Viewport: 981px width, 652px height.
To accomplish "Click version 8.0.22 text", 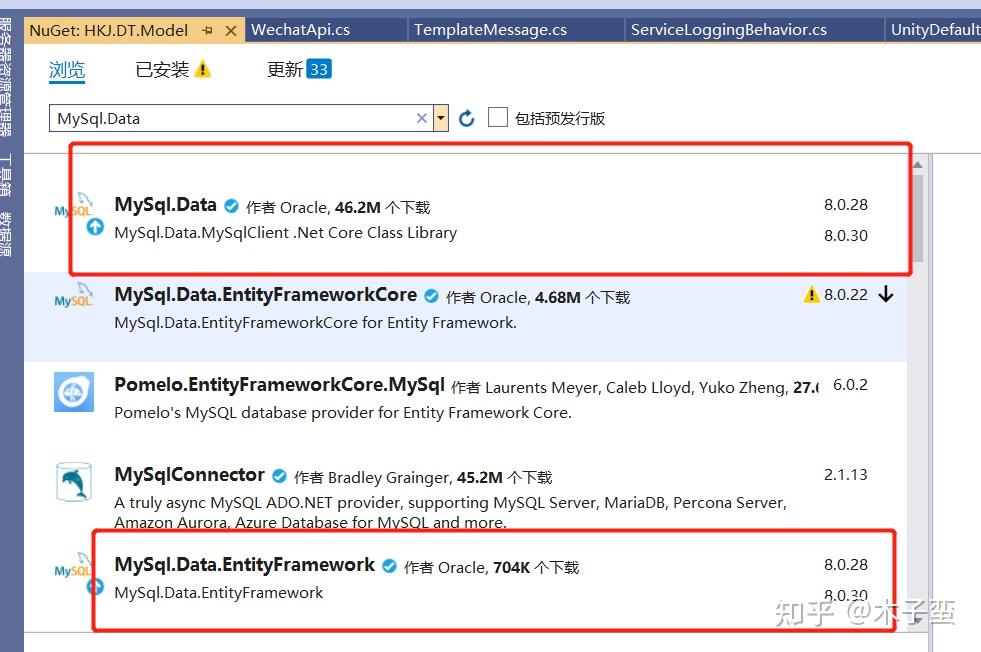I will coord(846,295).
